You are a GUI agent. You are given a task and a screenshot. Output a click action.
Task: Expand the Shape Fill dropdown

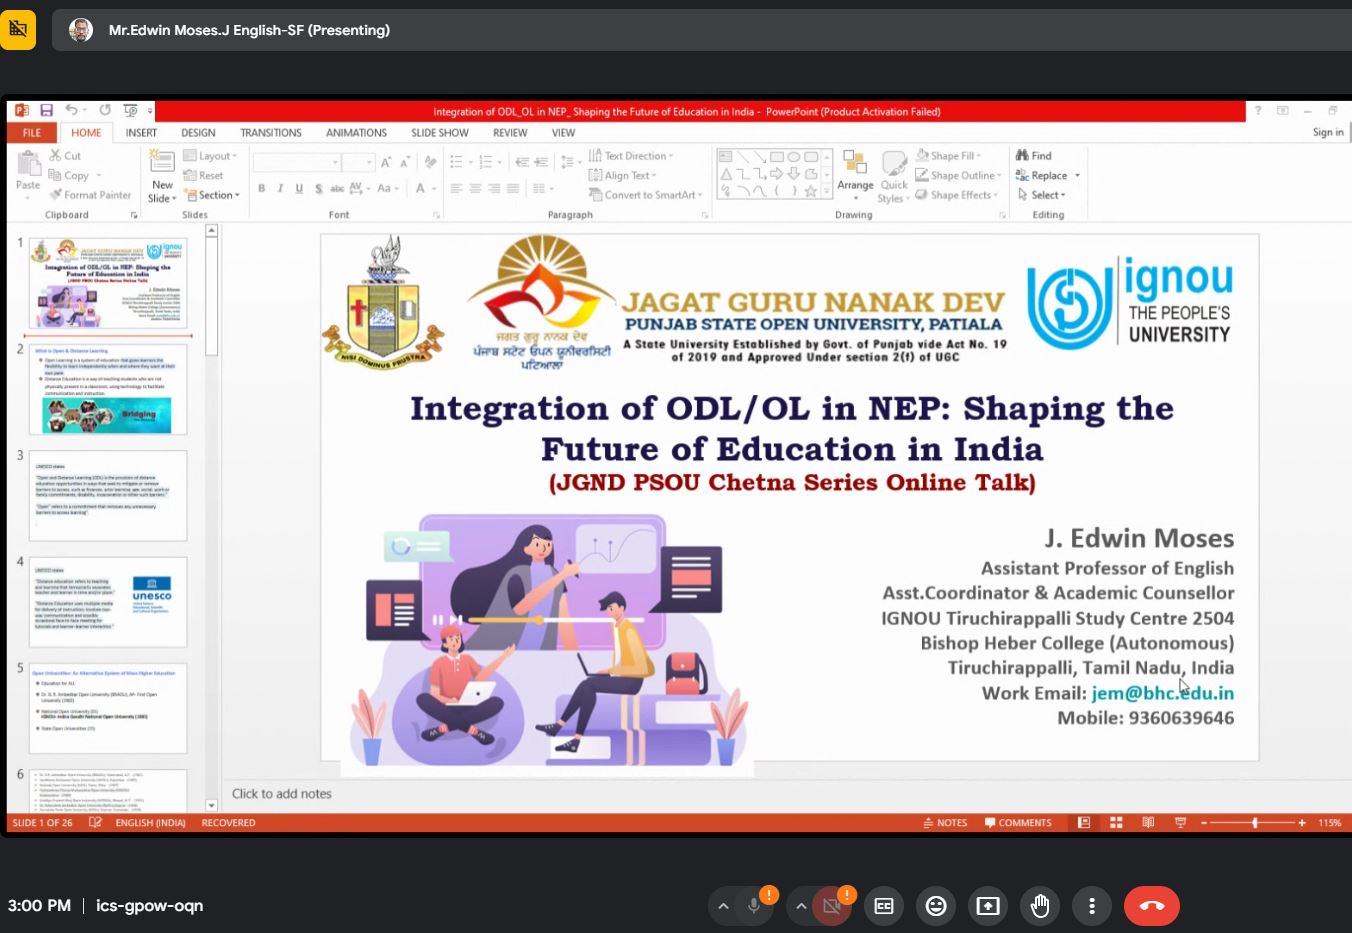click(948, 156)
